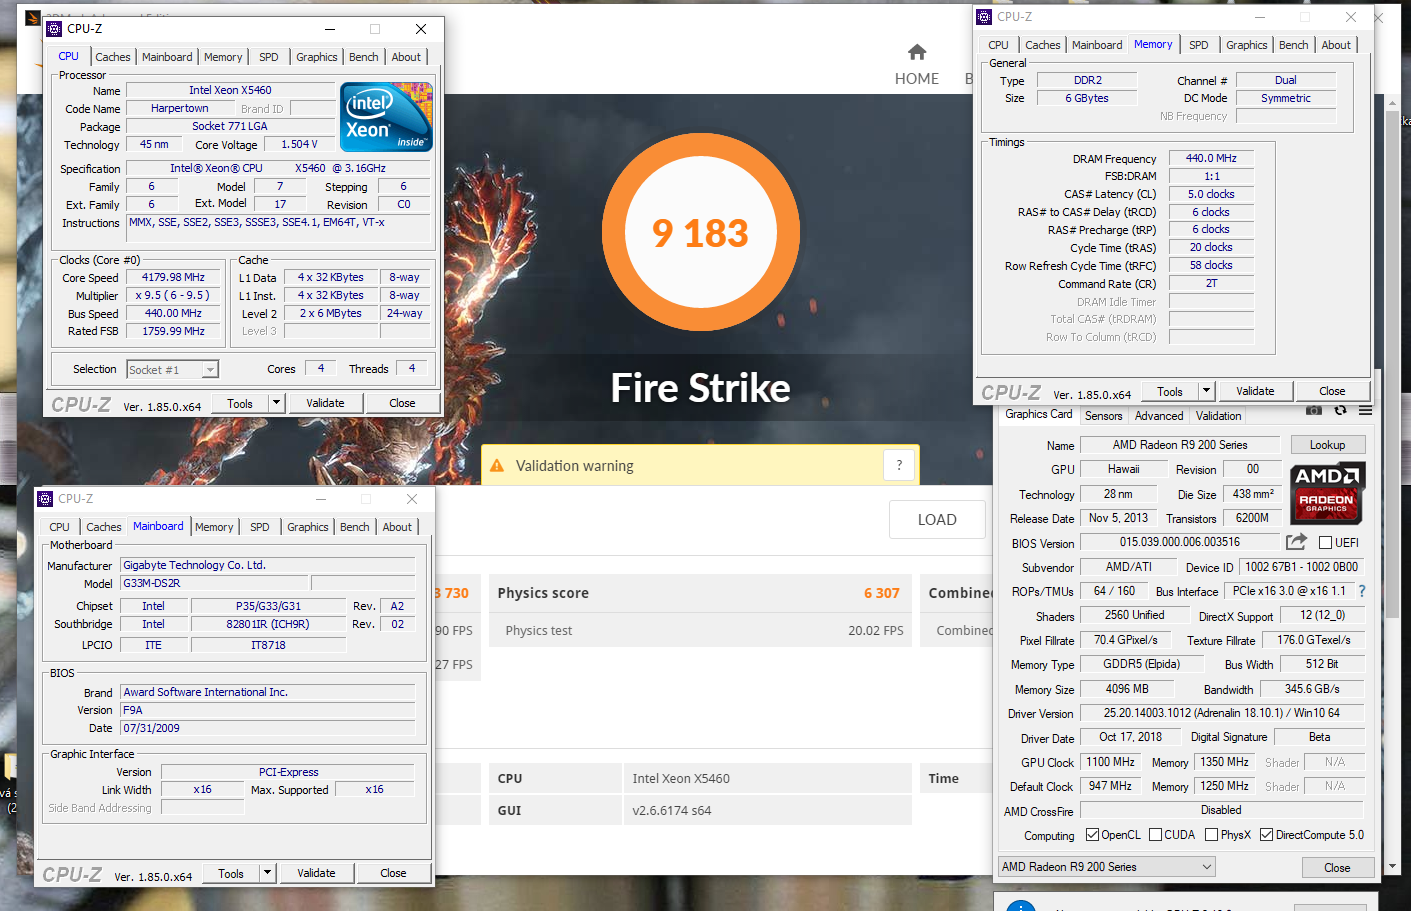Image resolution: width=1411 pixels, height=911 pixels.
Task: Toggle the UEFI checkbox in GPU-Z
Action: tap(1325, 543)
